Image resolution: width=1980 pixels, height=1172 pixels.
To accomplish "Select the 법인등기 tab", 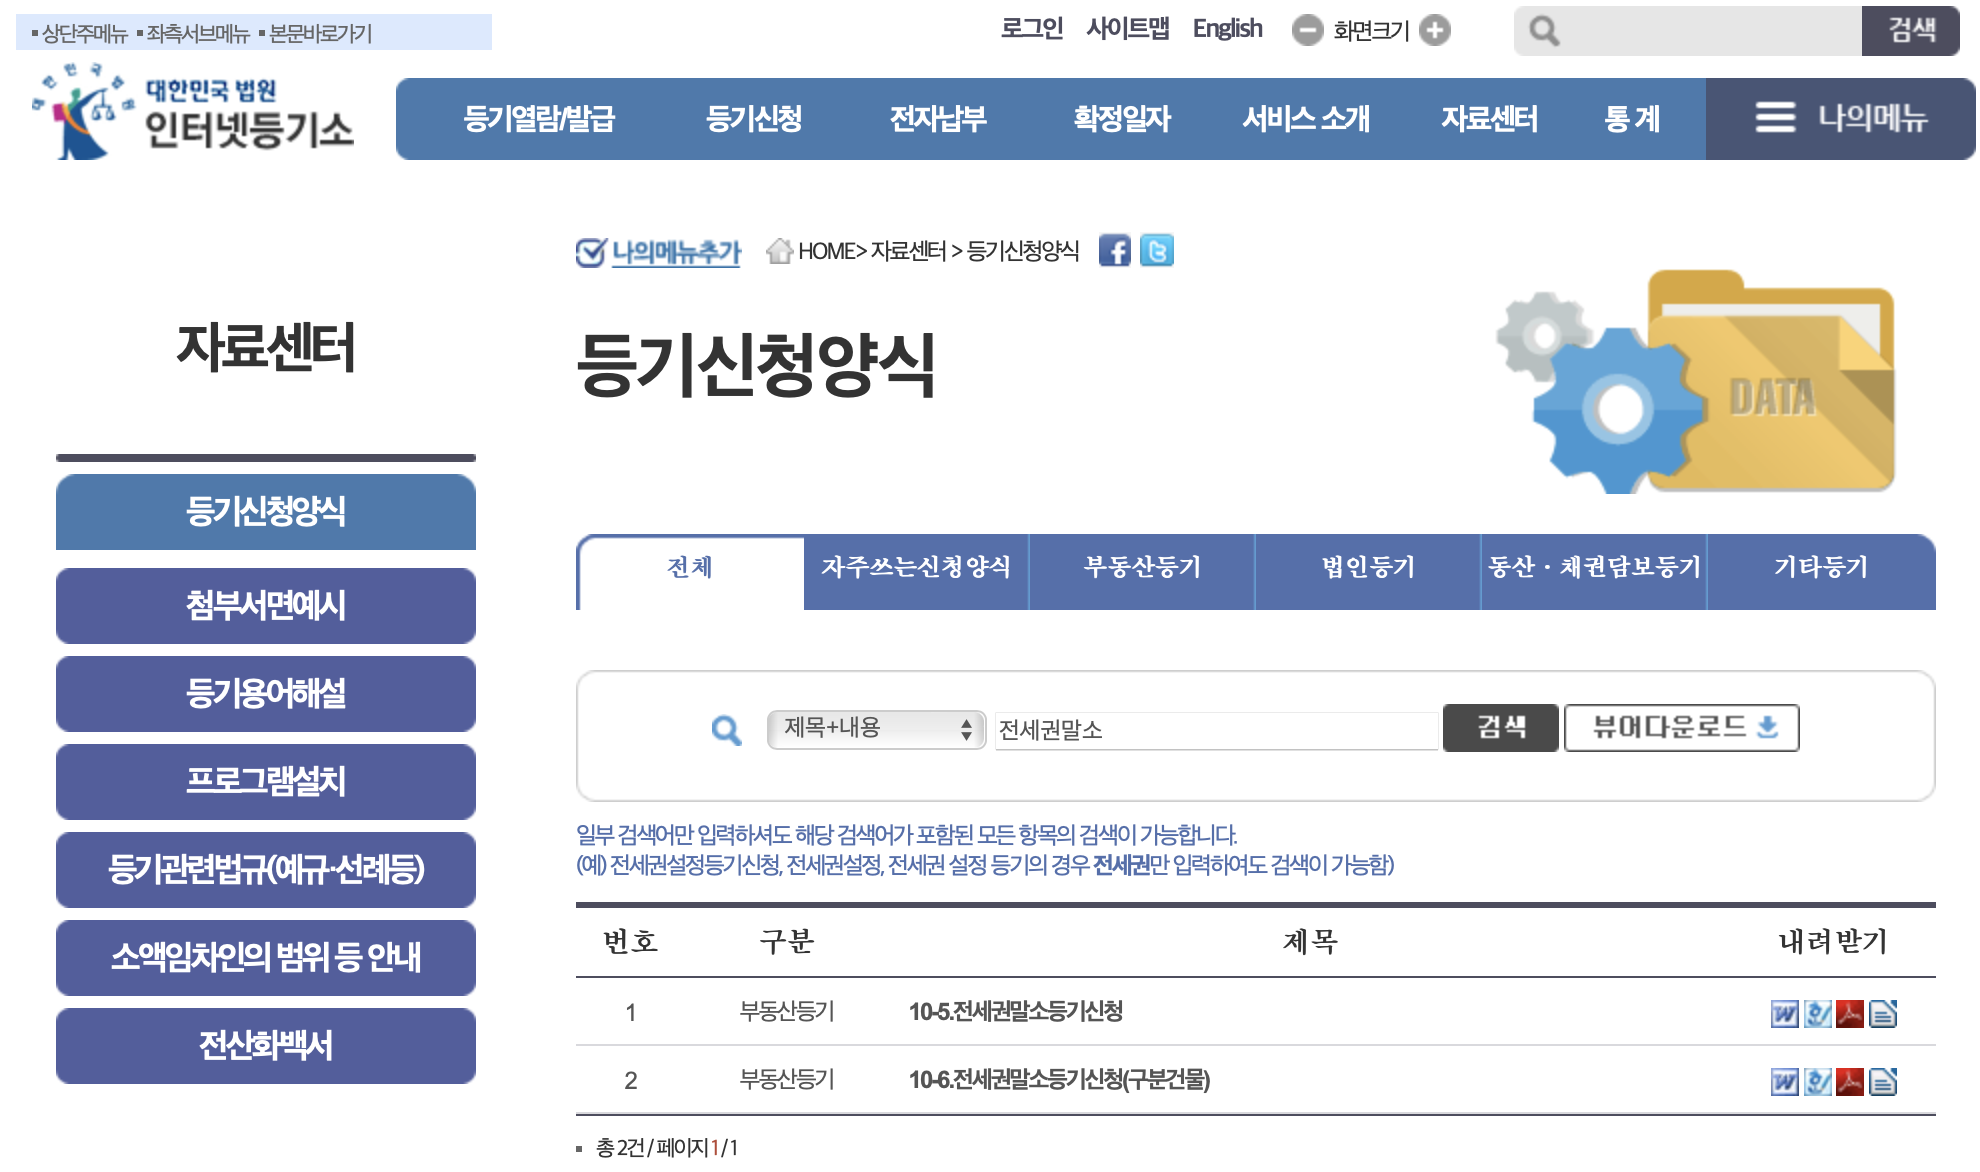I will pyautogui.click(x=1367, y=567).
